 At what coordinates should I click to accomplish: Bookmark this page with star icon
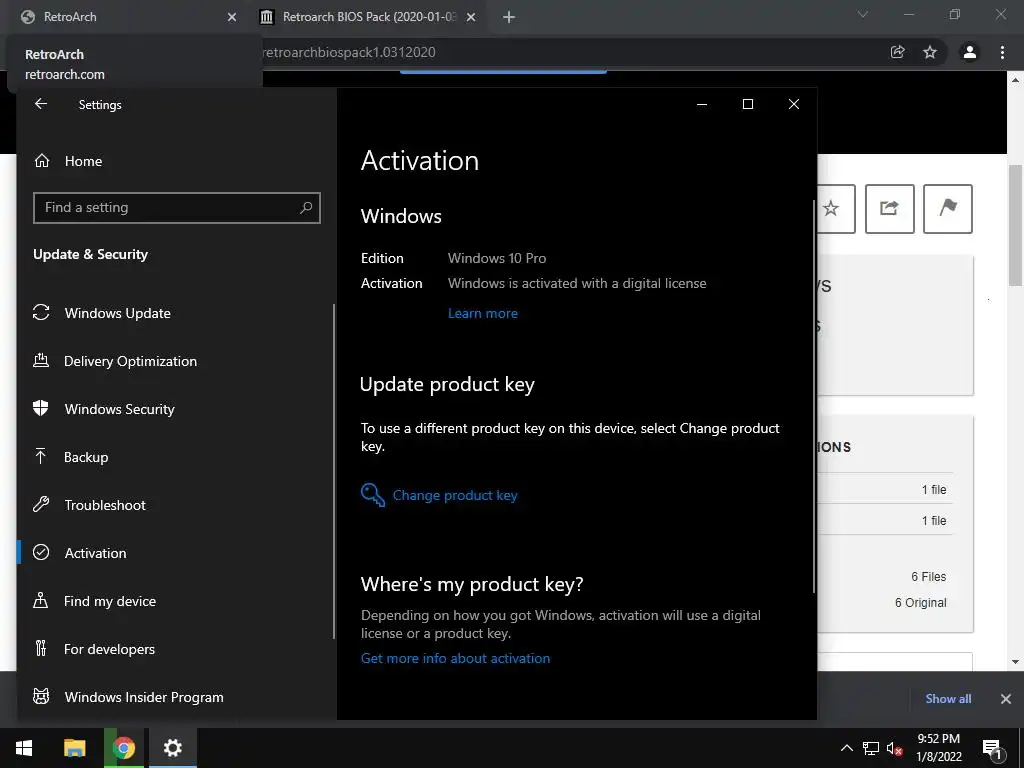(x=930, y=52)
